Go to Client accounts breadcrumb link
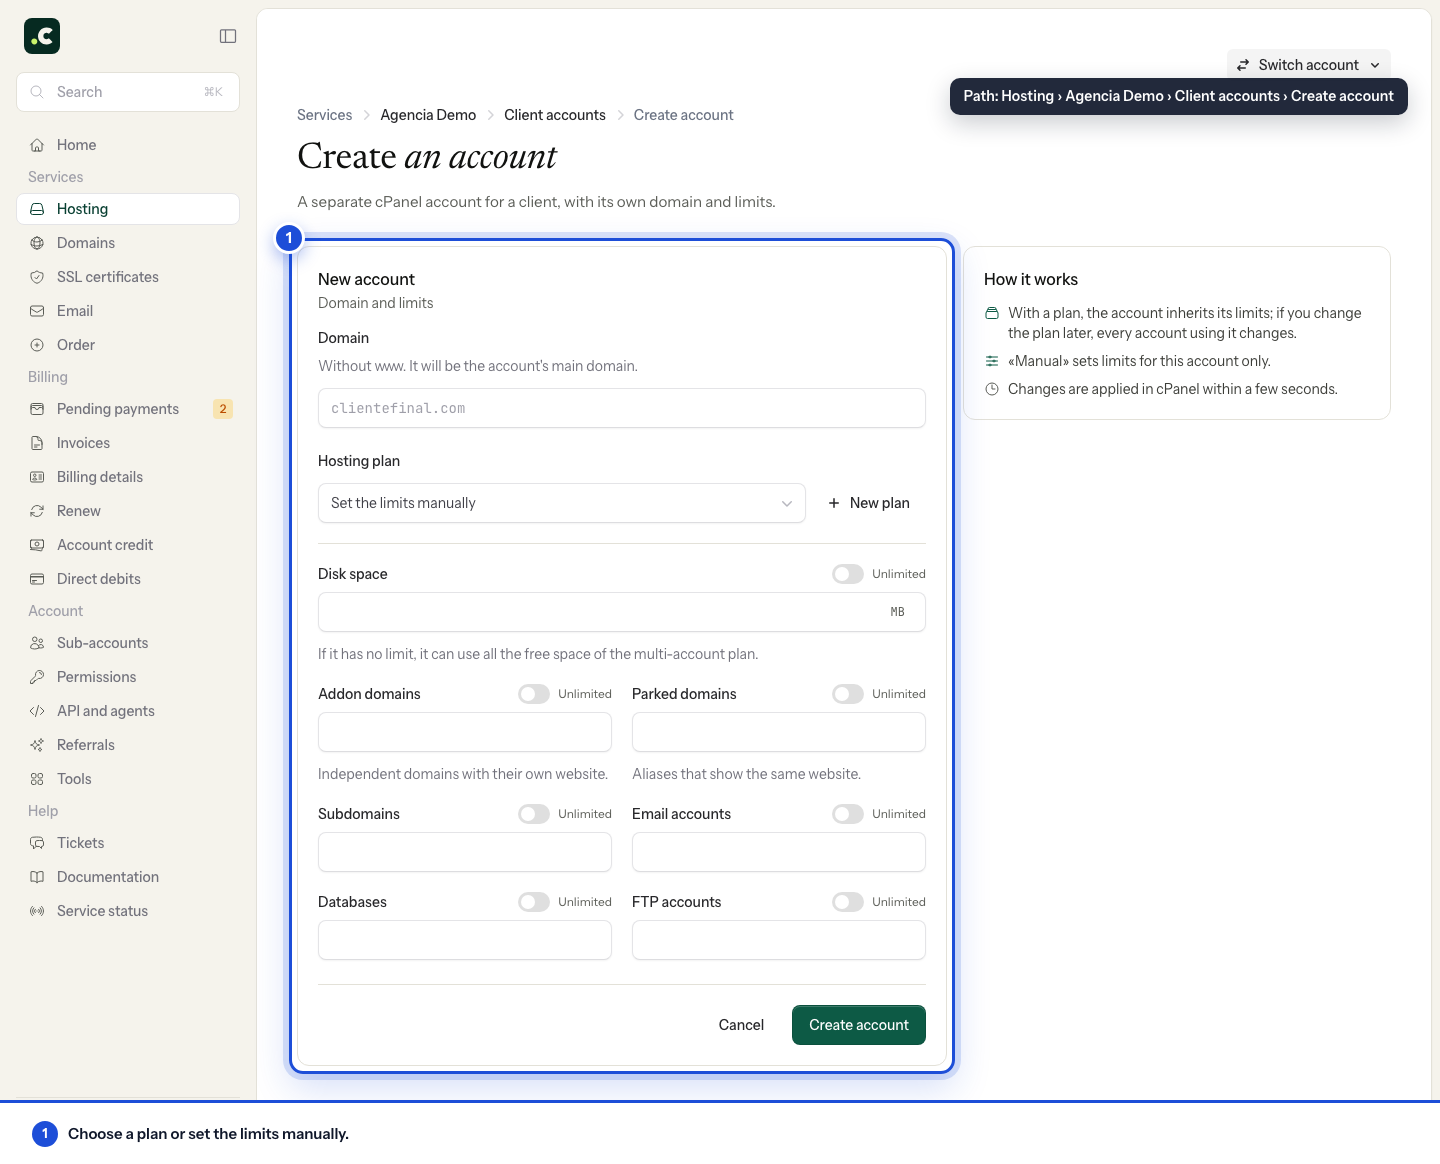The width and height of the screenshot is (1440, 1164). click(555, 115)
